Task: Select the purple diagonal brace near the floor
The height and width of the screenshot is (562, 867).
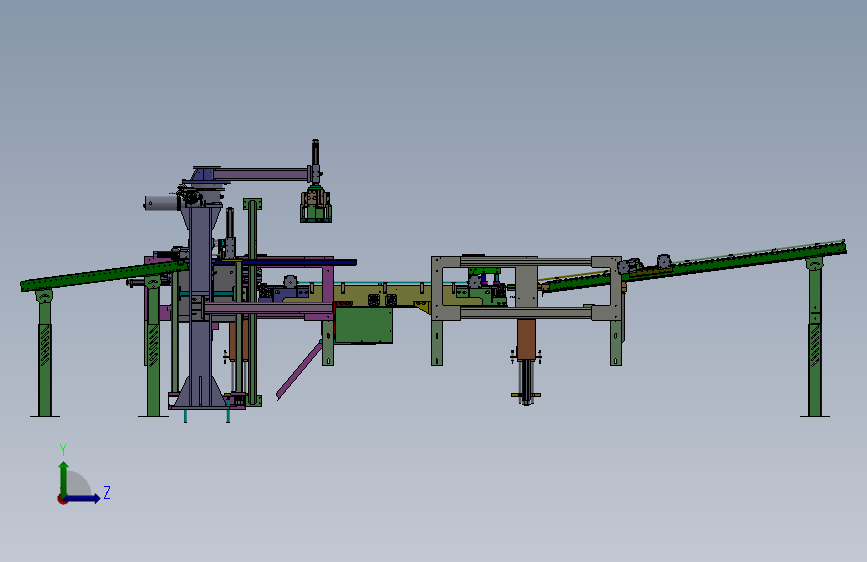Action: click(299, 370)
